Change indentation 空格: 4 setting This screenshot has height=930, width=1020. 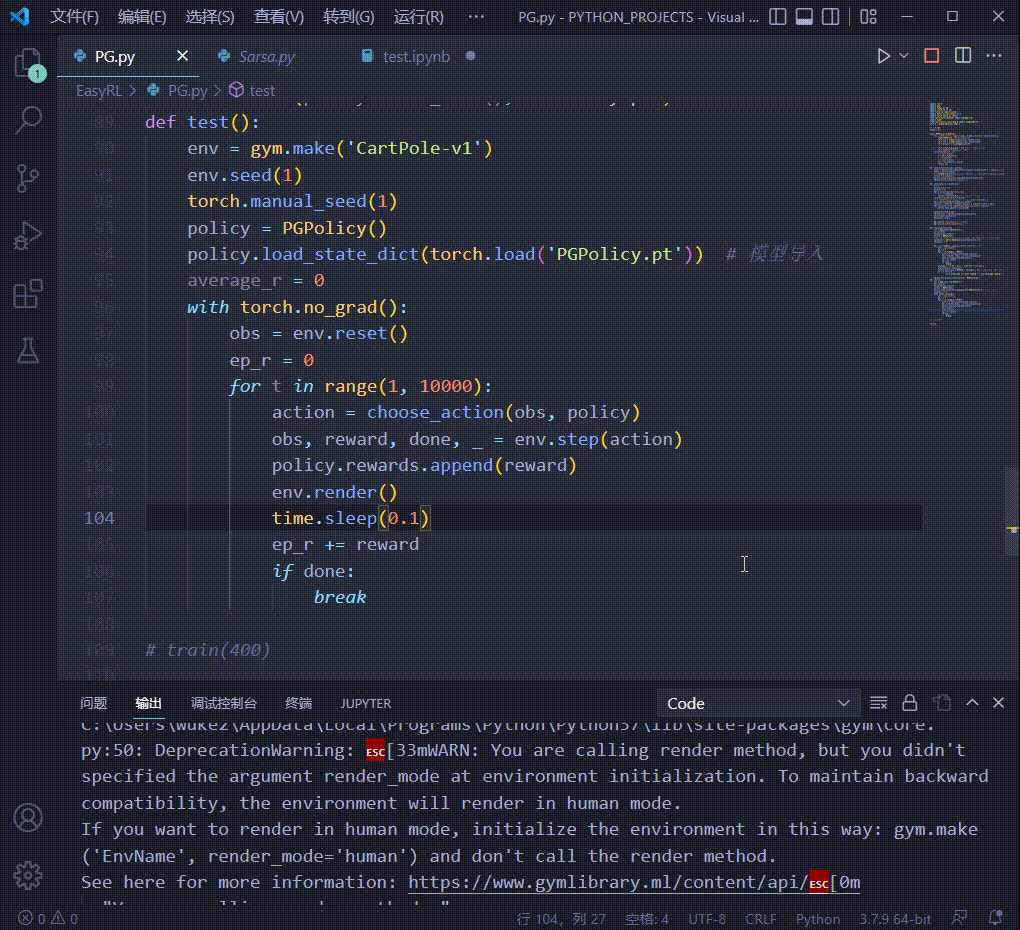click(x=647, y=919)
